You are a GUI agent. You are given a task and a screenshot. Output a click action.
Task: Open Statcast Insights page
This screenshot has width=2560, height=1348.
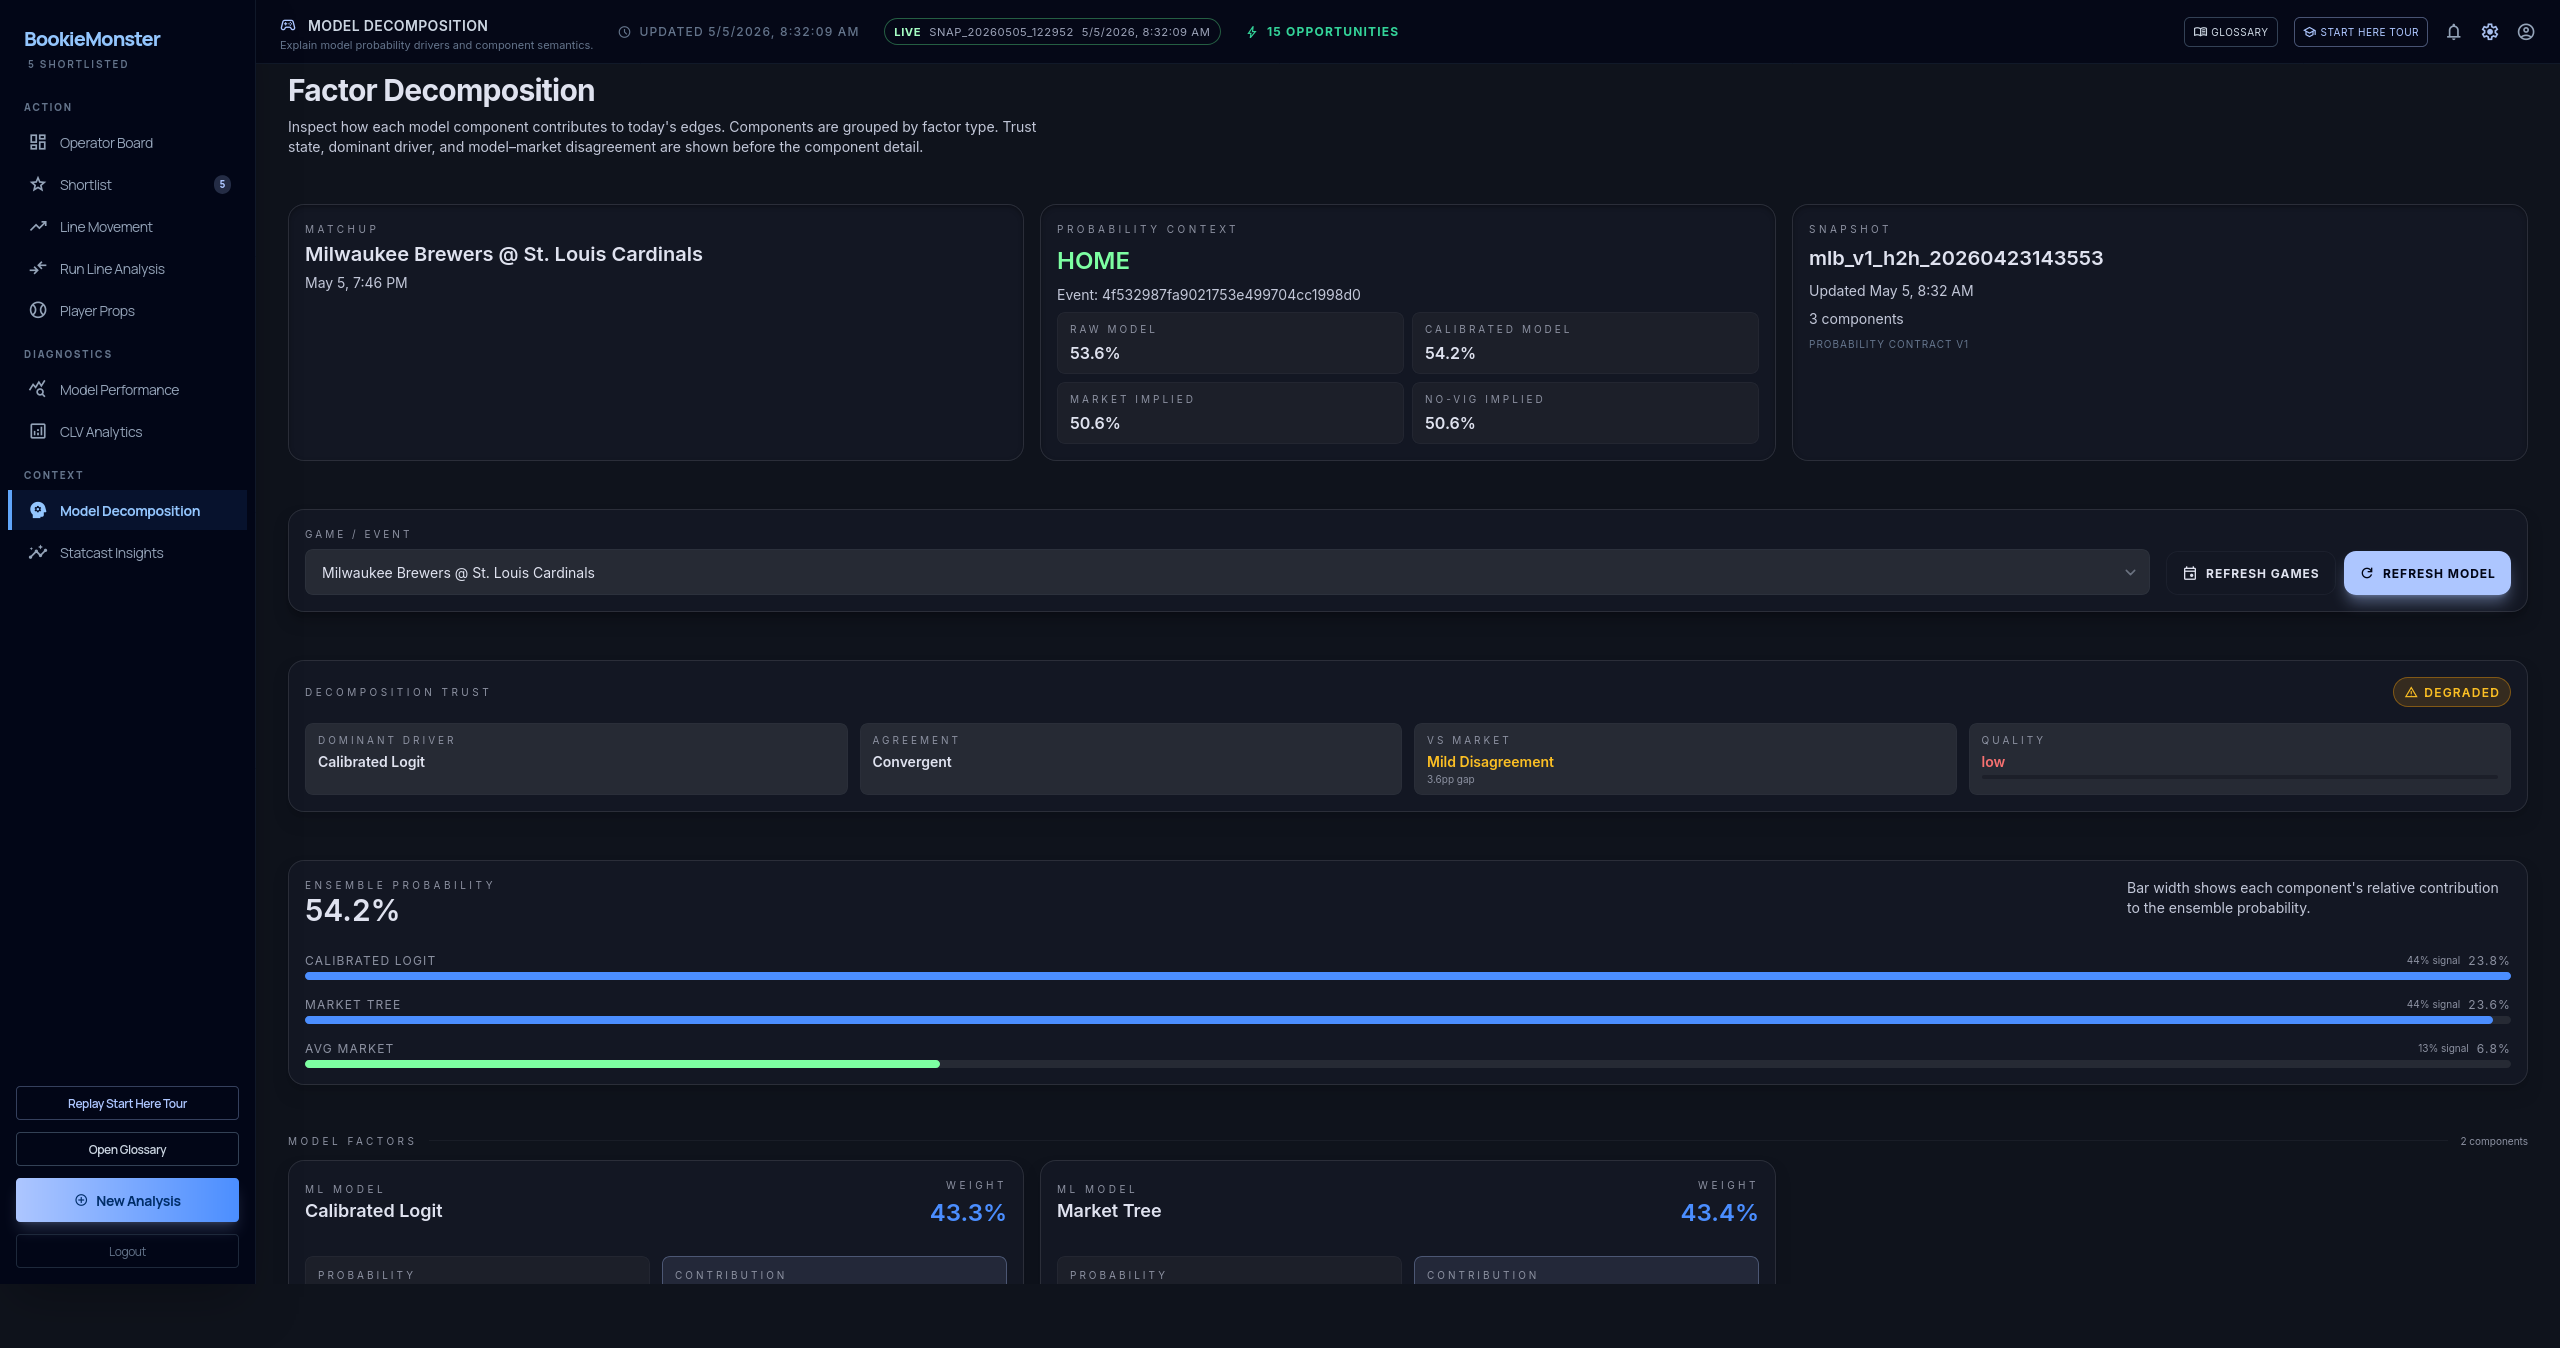[127, 552]
